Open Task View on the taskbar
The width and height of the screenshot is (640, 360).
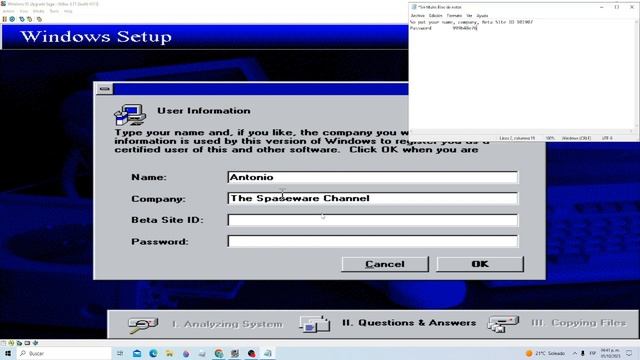click(120, 353)
